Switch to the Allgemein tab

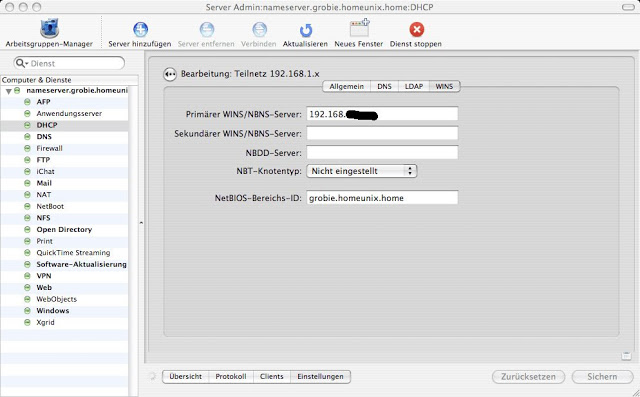click(x=347, y=86)
